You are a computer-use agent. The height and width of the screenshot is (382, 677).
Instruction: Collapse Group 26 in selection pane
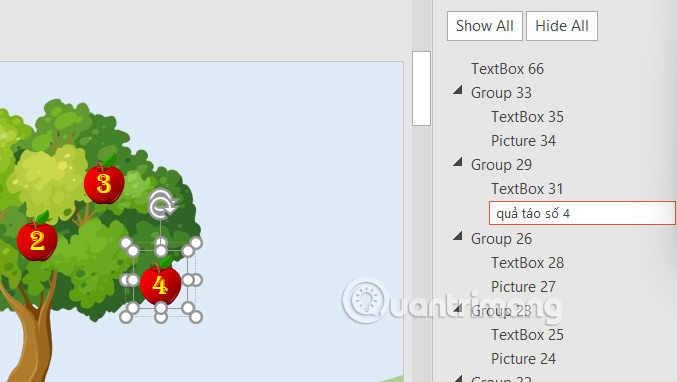pos(458,236)
